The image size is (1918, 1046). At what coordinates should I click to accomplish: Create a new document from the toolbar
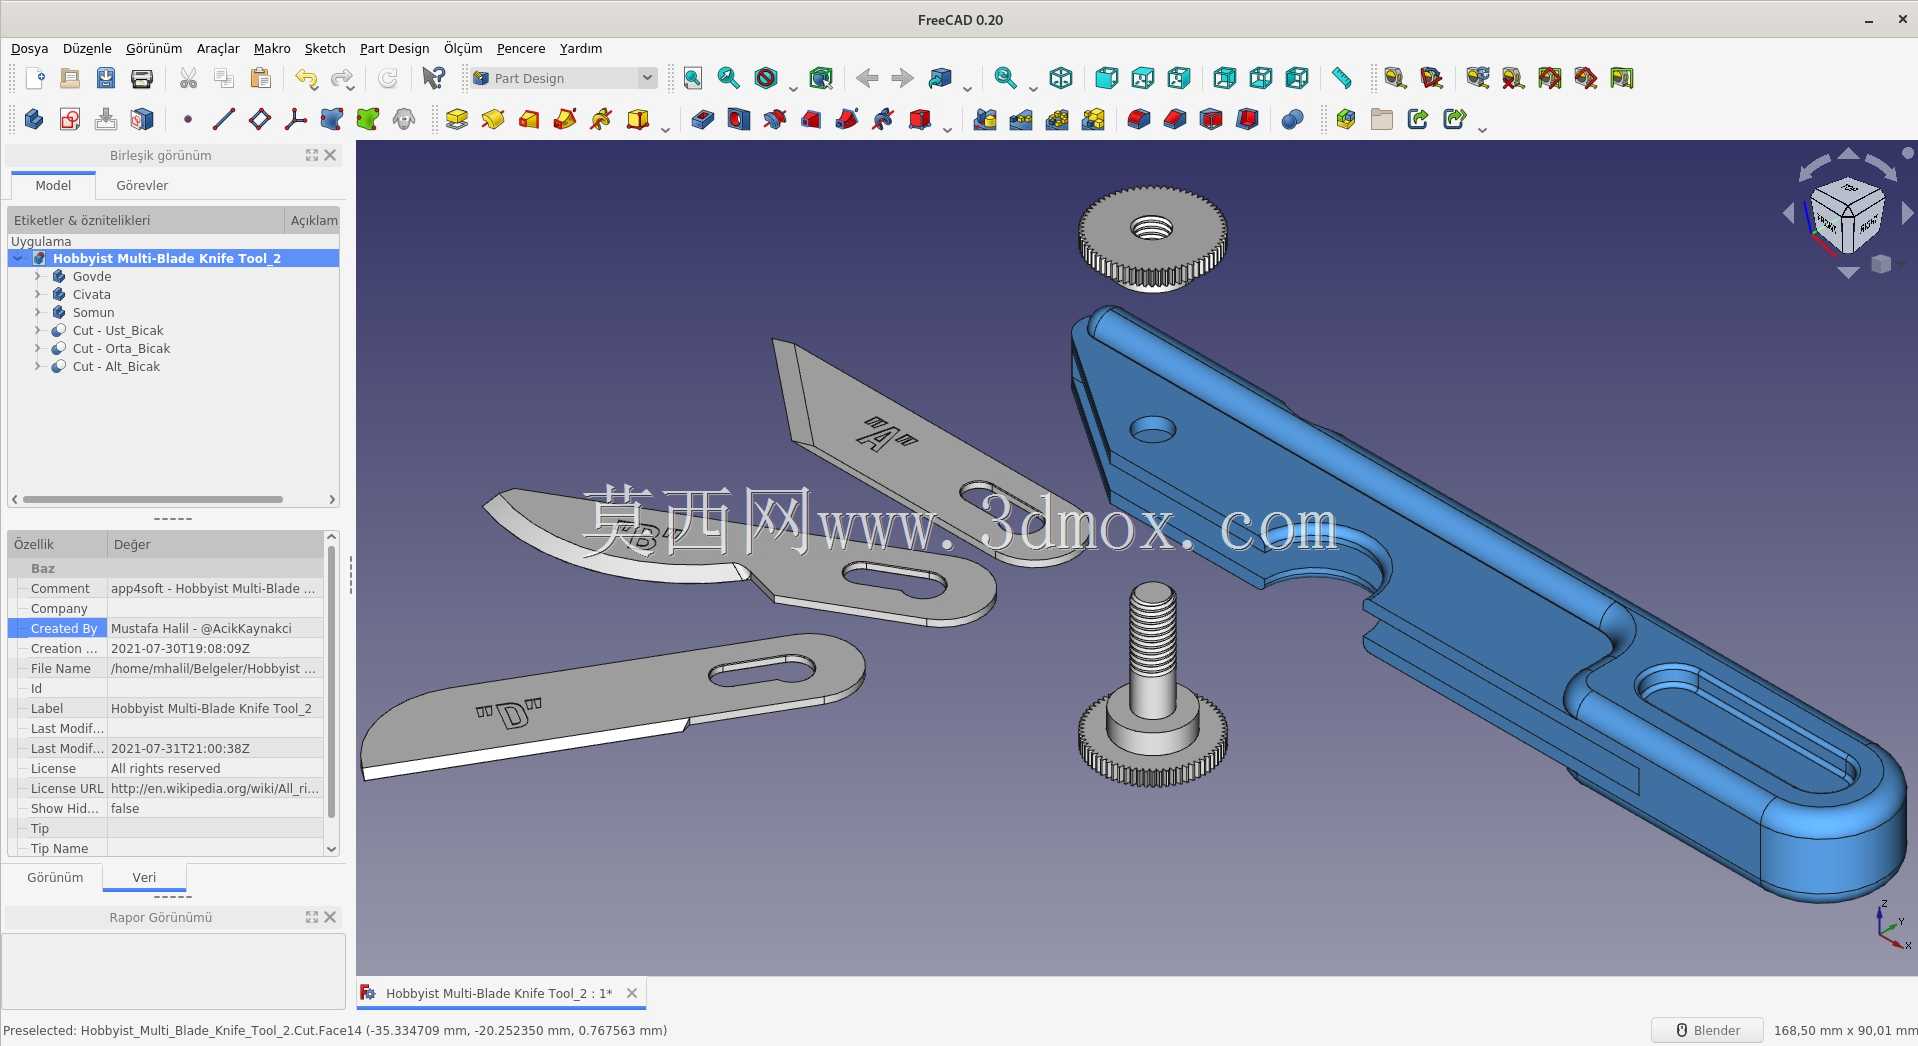(34, 78)
